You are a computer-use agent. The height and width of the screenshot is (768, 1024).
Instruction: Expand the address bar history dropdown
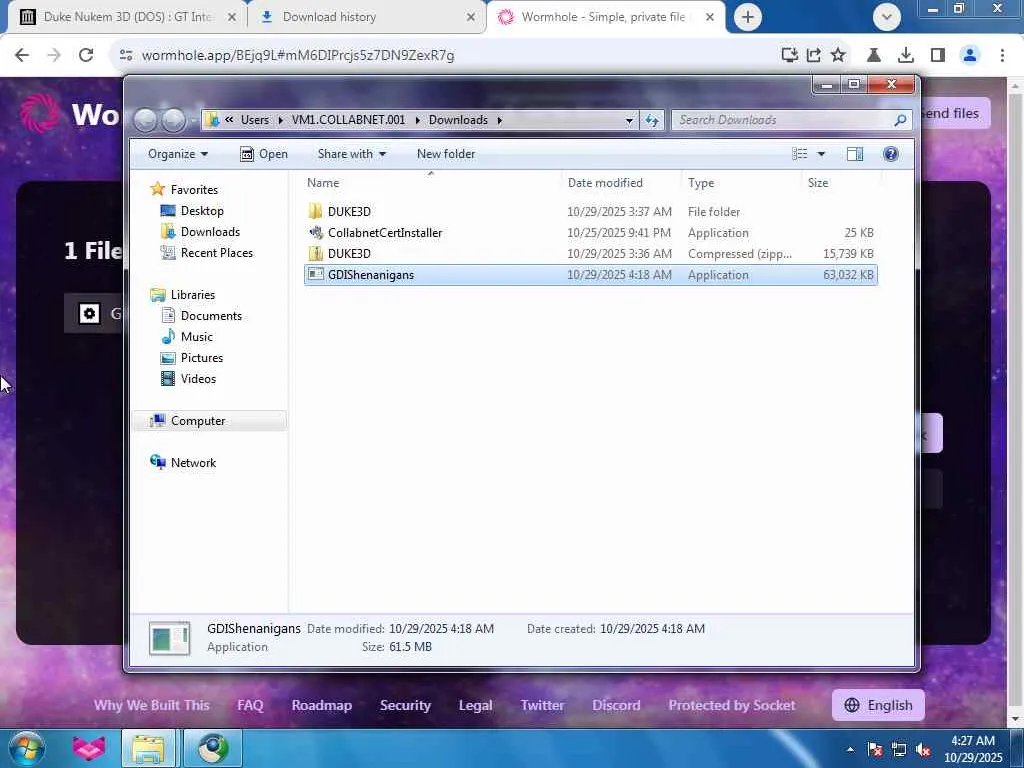[629, 120]
